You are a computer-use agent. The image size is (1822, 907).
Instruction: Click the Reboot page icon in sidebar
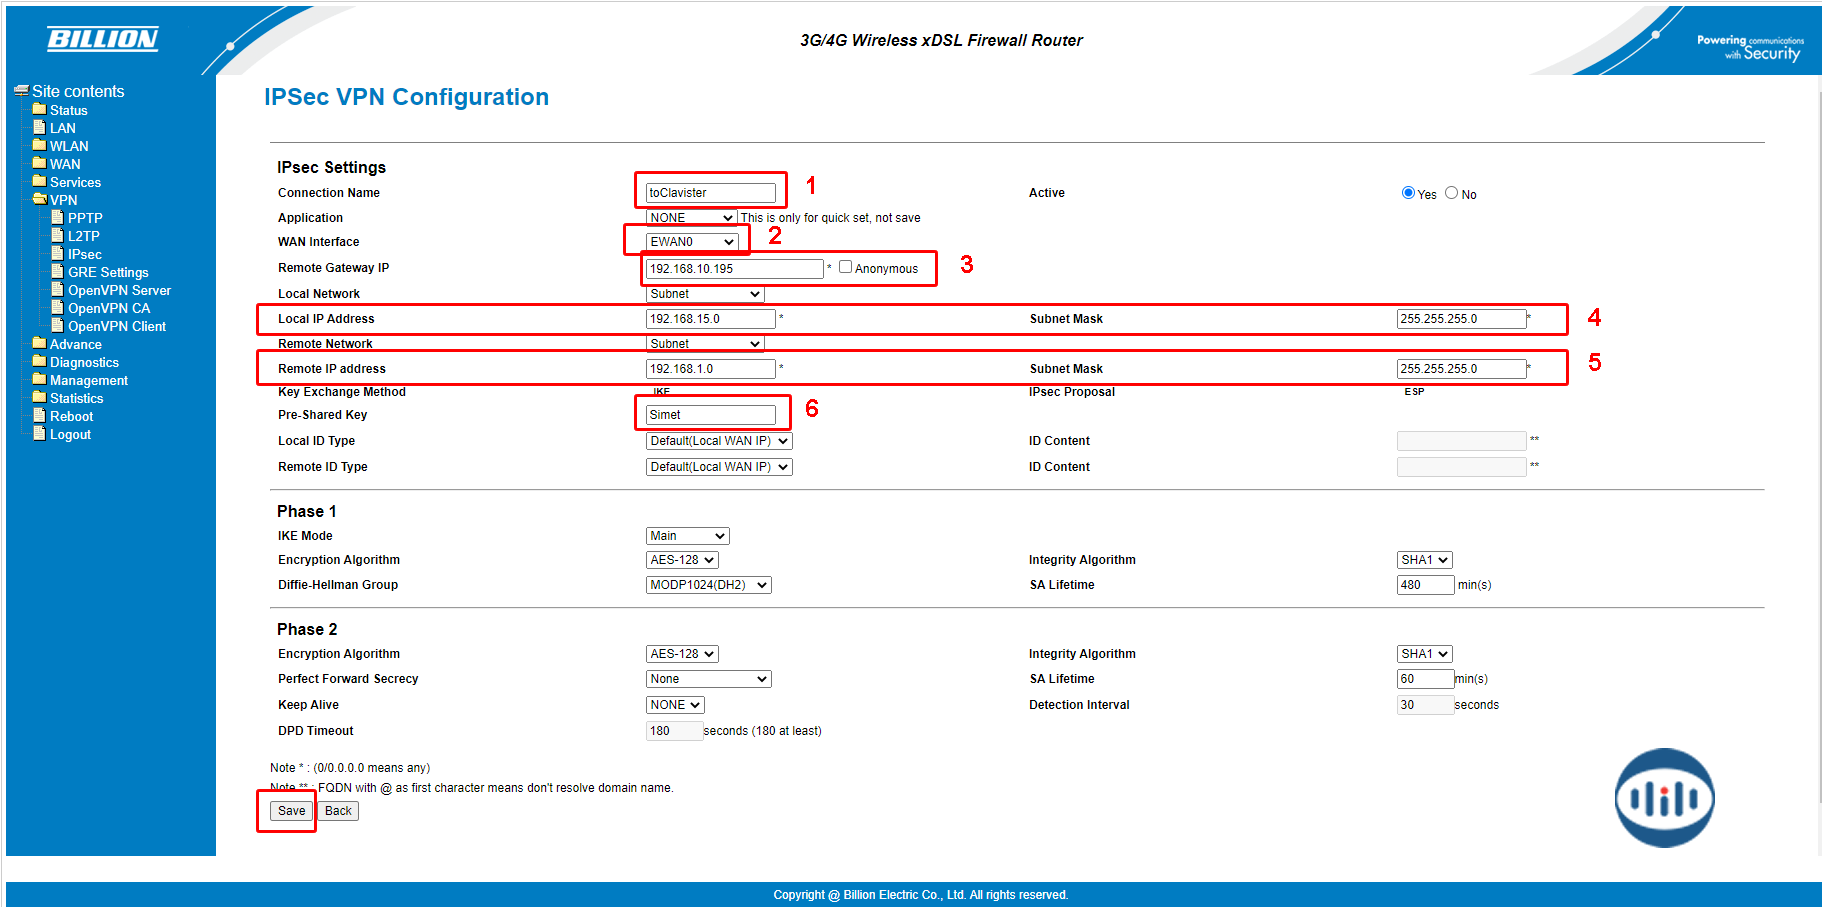point(39,415)
